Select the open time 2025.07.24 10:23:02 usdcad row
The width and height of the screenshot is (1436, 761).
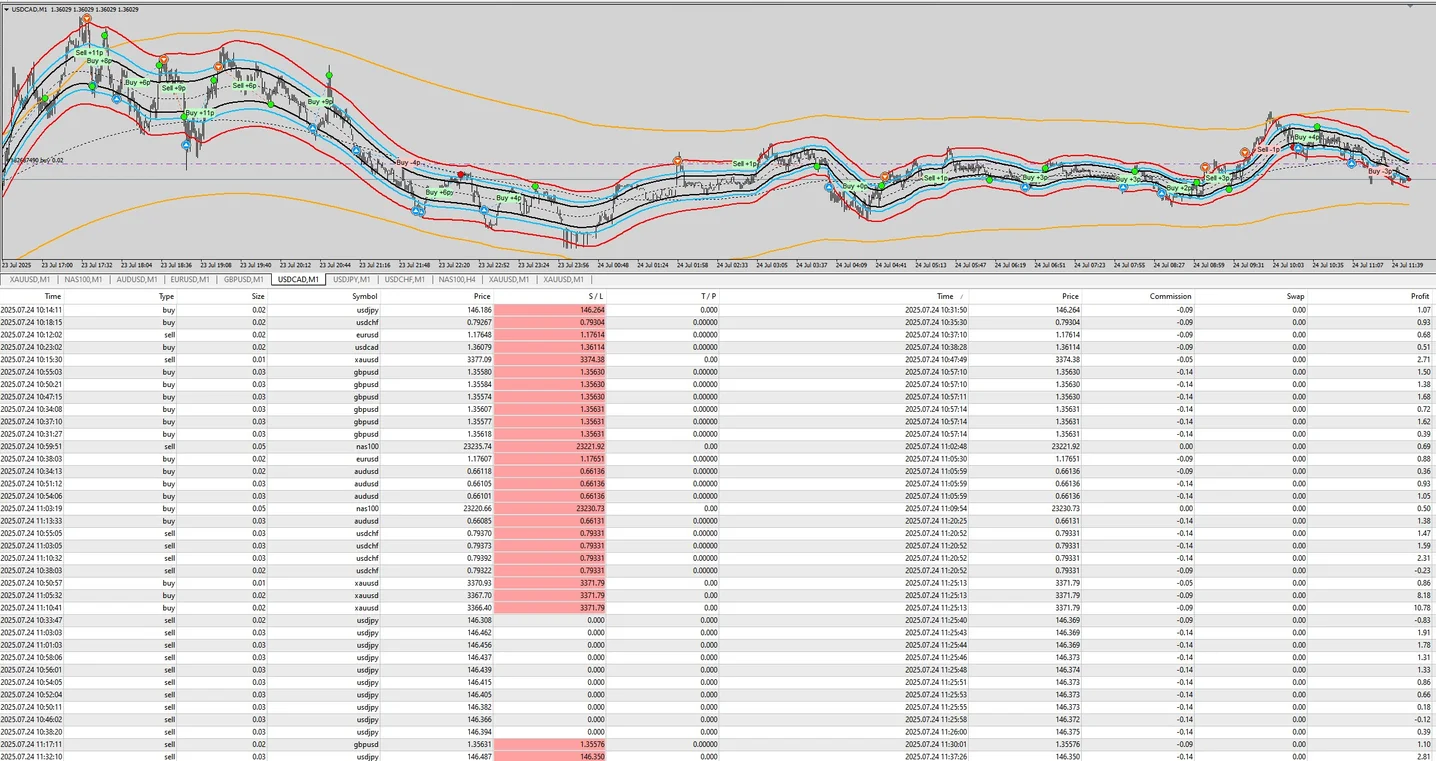pyautogui.click(x=31, y=346)
